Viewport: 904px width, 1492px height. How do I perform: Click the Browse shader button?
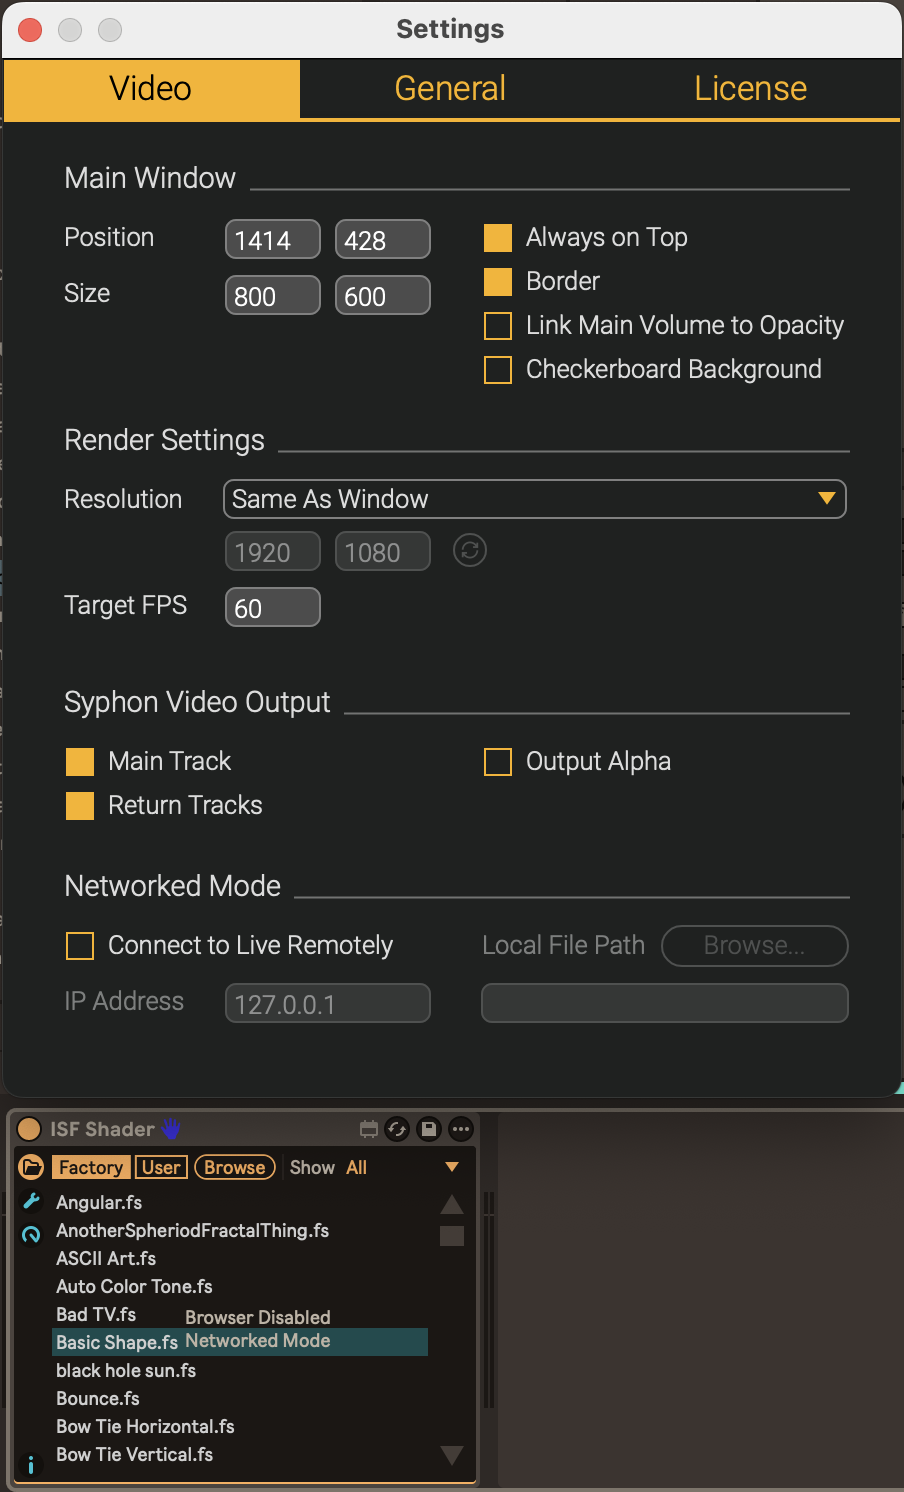tap(234, 1167)
